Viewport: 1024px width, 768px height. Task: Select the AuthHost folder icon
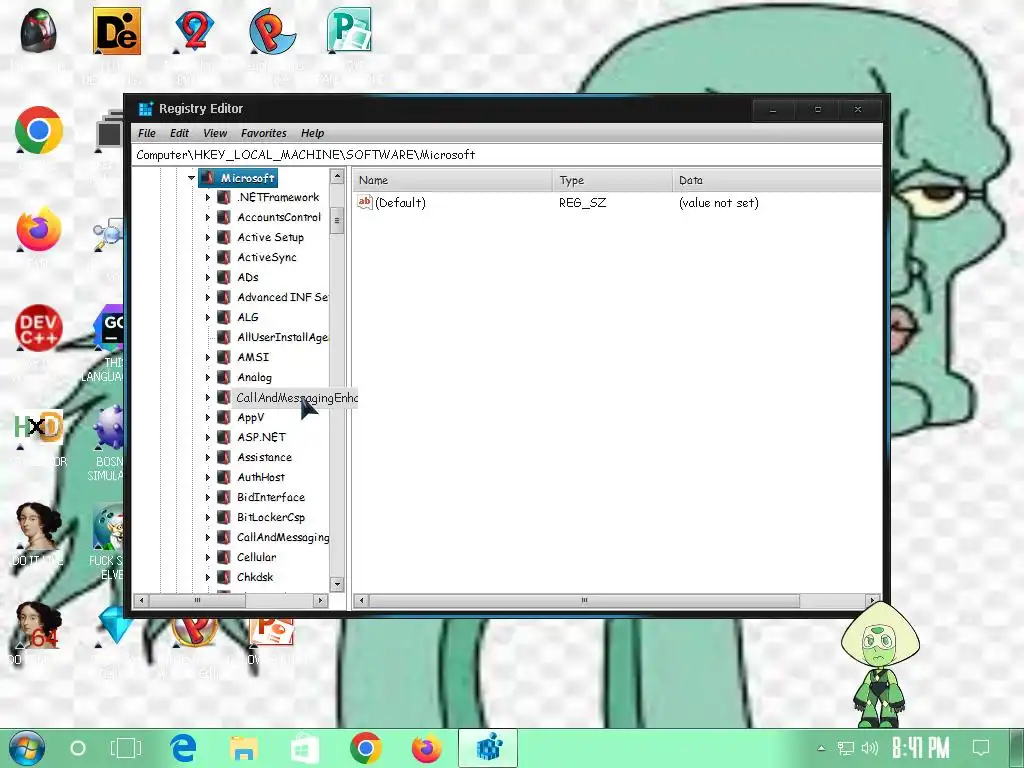click(224, 477)
